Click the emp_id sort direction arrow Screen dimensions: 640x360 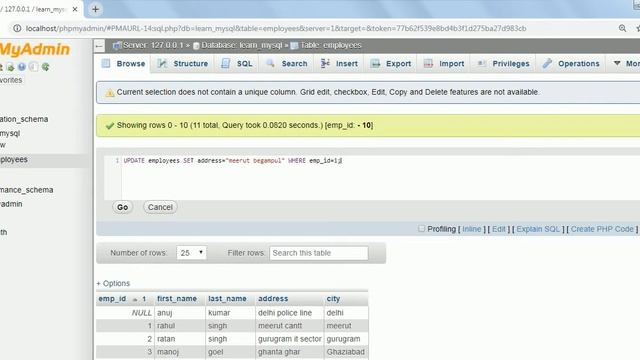(135, 299)
